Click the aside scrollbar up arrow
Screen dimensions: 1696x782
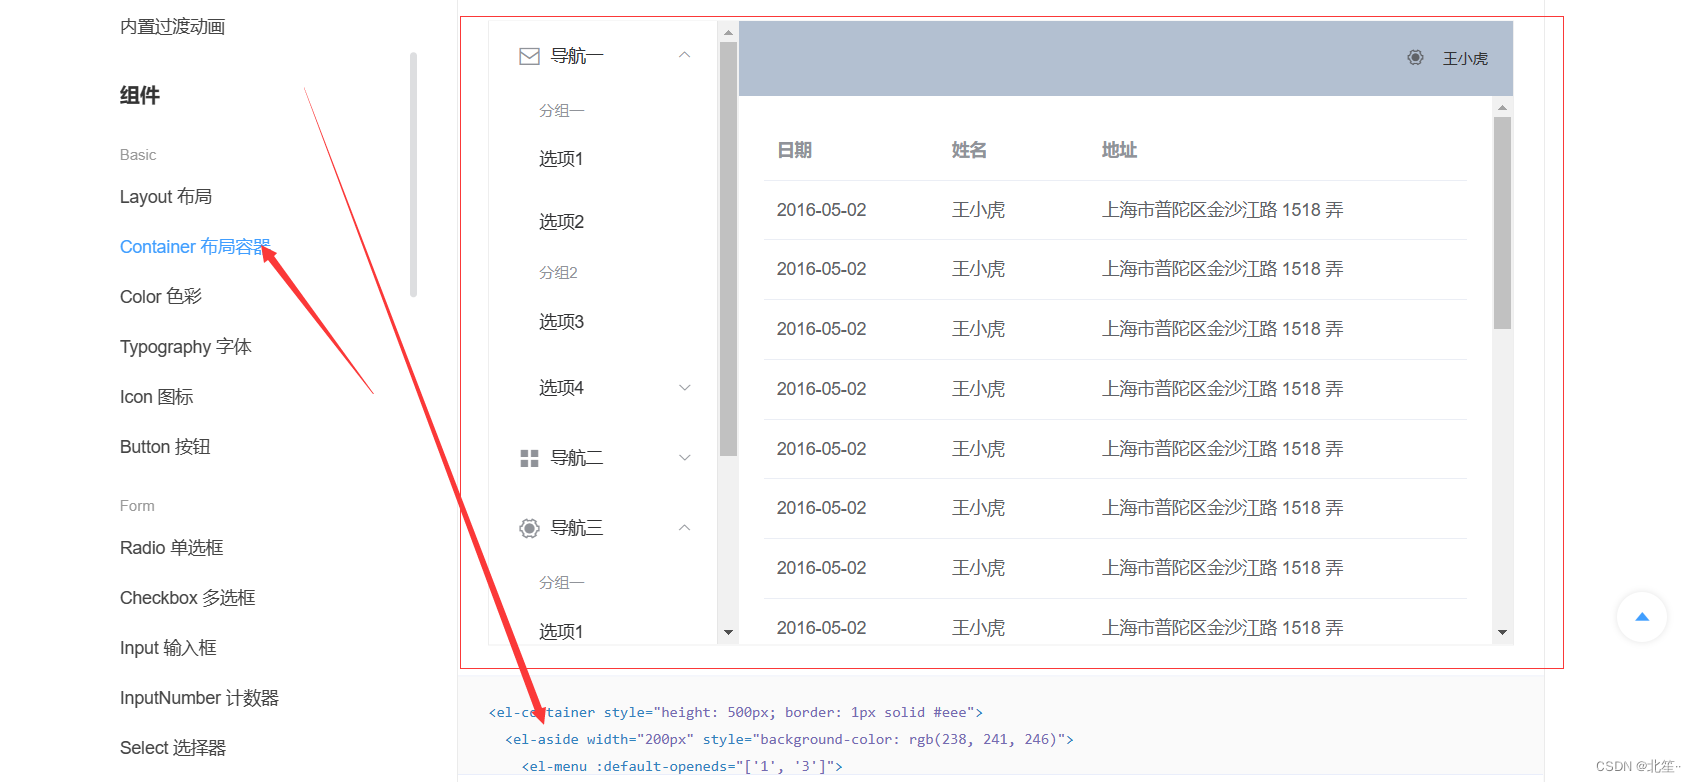click(x=728, y=32)
